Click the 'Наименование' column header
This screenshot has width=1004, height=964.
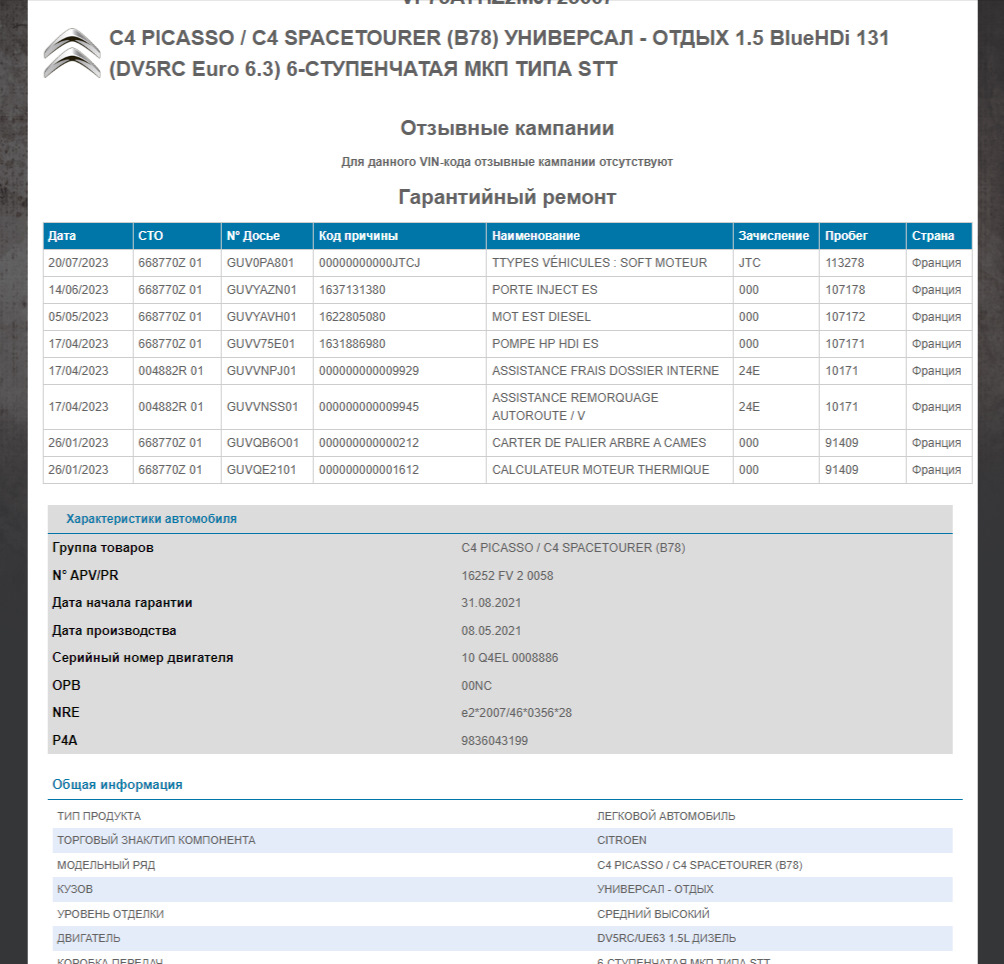(536, 236)
